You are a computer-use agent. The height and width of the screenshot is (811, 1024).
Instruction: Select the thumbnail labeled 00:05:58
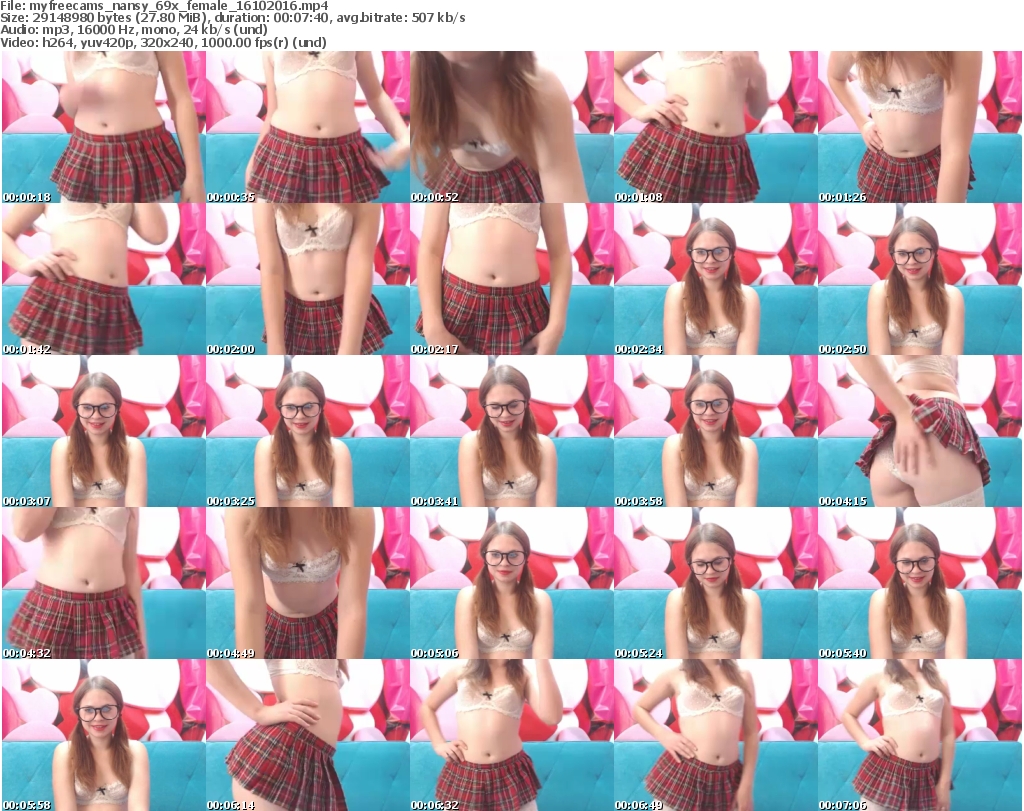103,735
